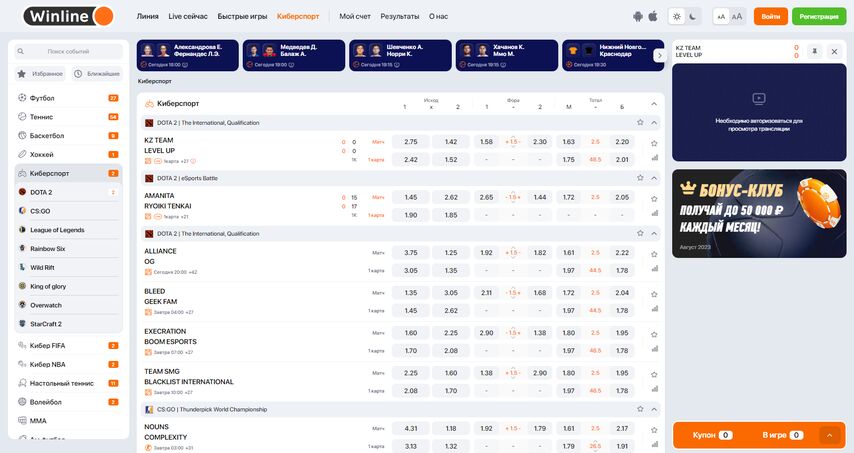Open statistics for BLEED vs GEEK FAM
Image resolution: width=854 pixels, height=453 pixels.
click(654, 309)
